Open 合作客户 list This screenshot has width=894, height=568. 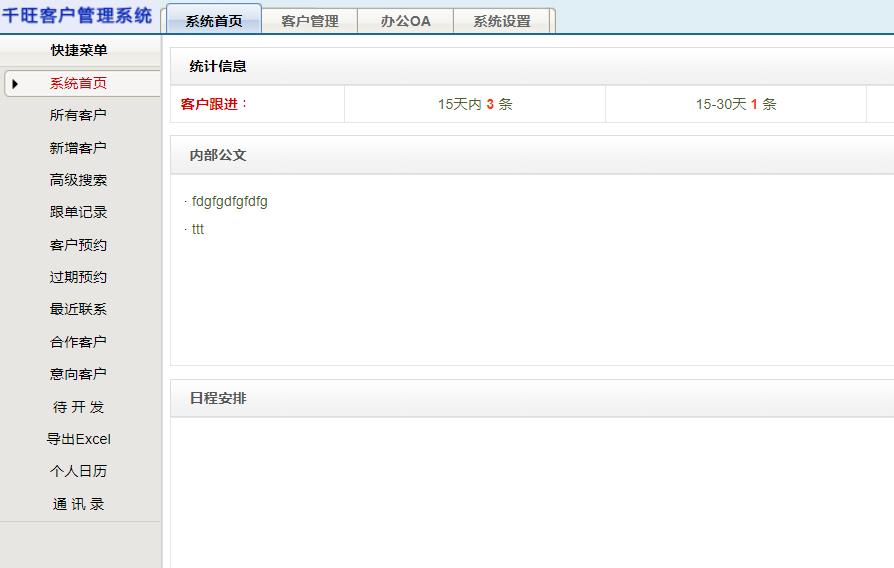pos(78,342)
